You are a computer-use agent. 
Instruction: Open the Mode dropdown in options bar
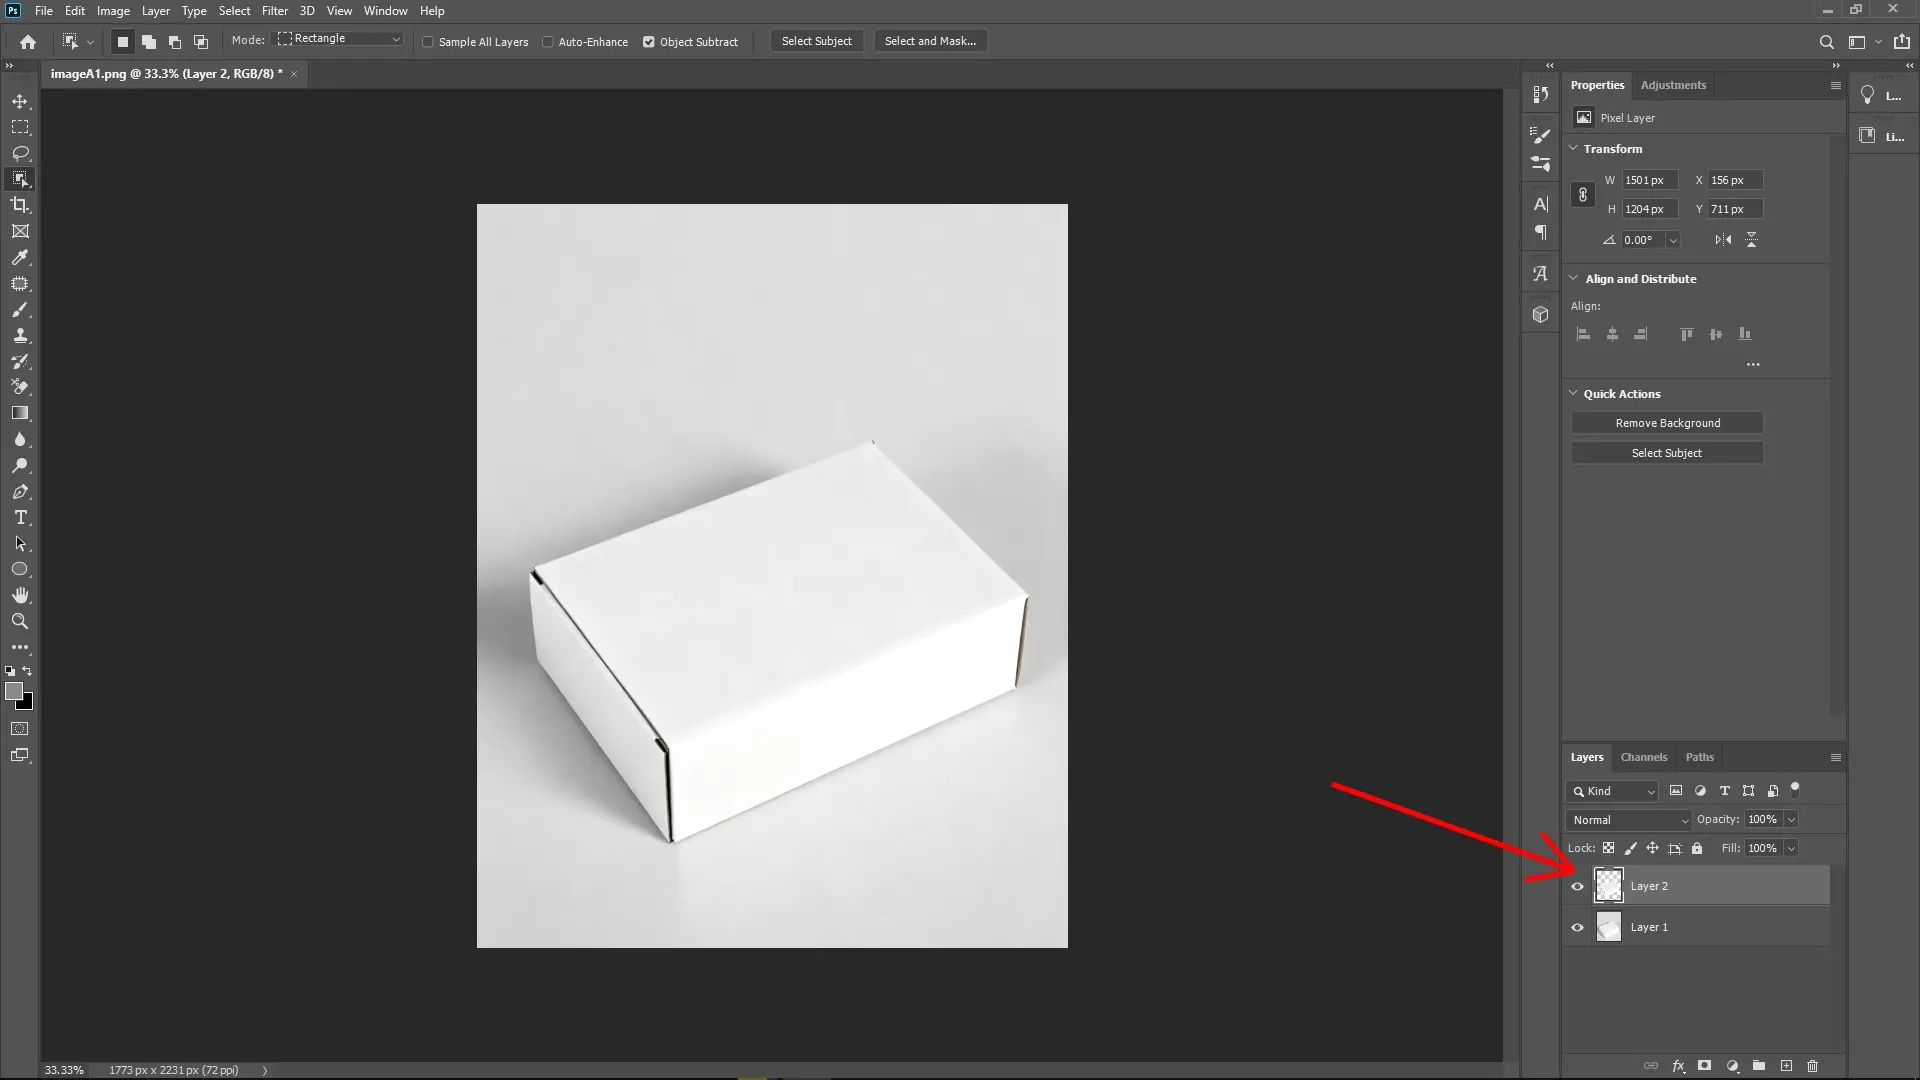point(338,38)
